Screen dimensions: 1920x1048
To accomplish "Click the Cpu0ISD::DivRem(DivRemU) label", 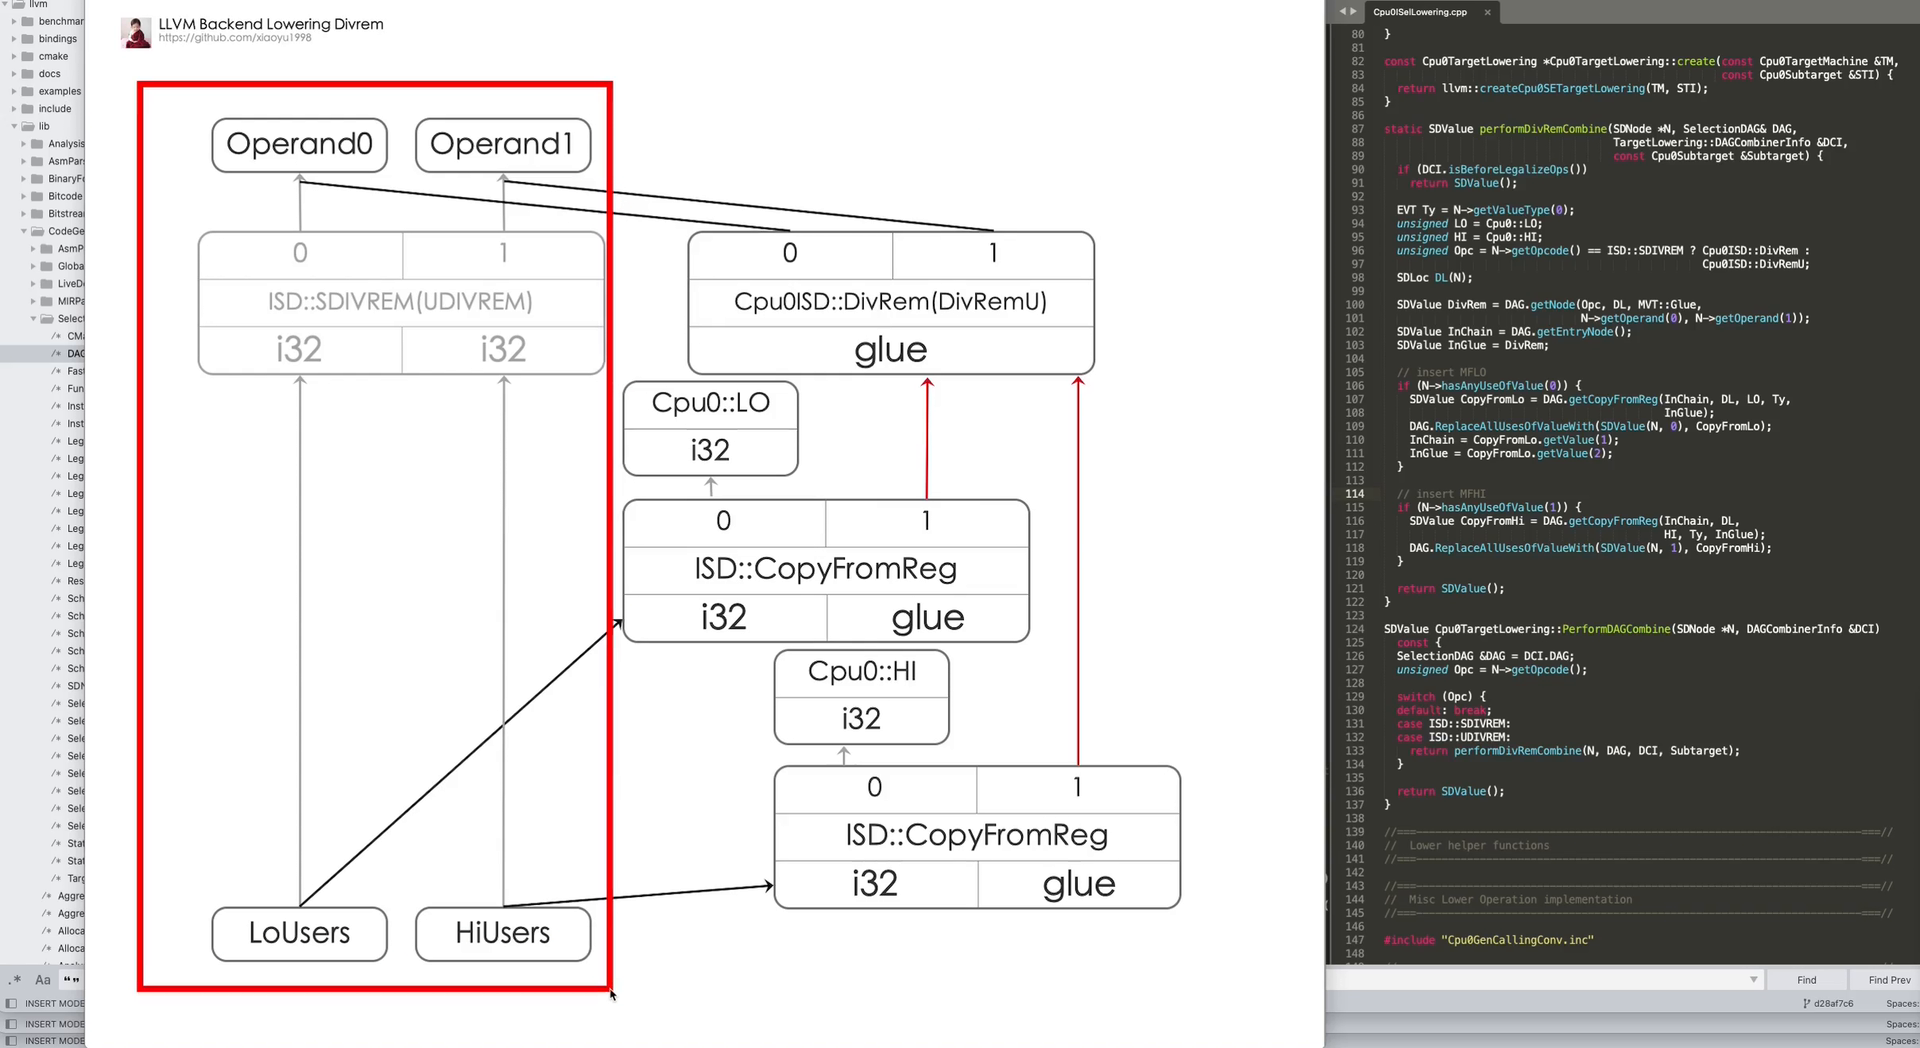I will 890,302.
